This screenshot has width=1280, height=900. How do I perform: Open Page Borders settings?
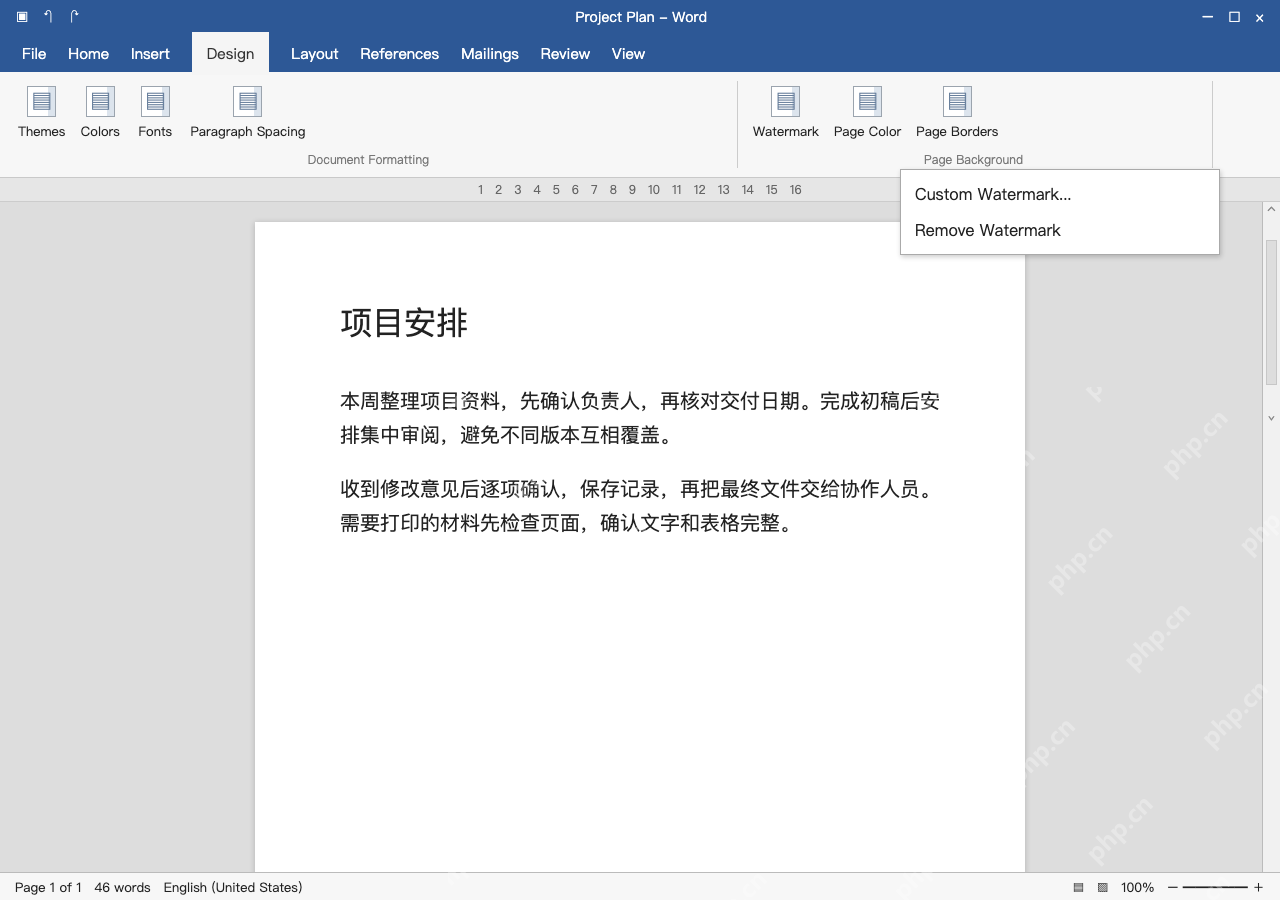click(x=957, y=112)
